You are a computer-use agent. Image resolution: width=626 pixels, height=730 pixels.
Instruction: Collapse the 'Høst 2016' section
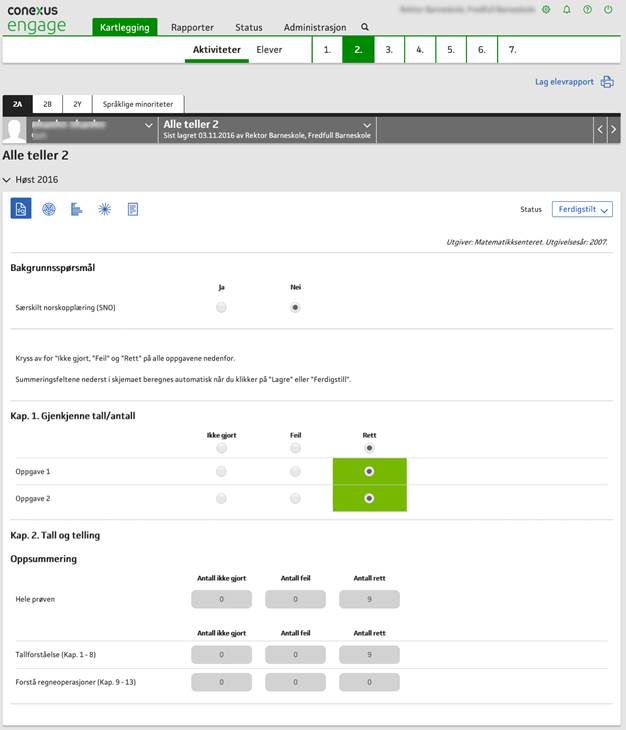(x=8, y=180)
